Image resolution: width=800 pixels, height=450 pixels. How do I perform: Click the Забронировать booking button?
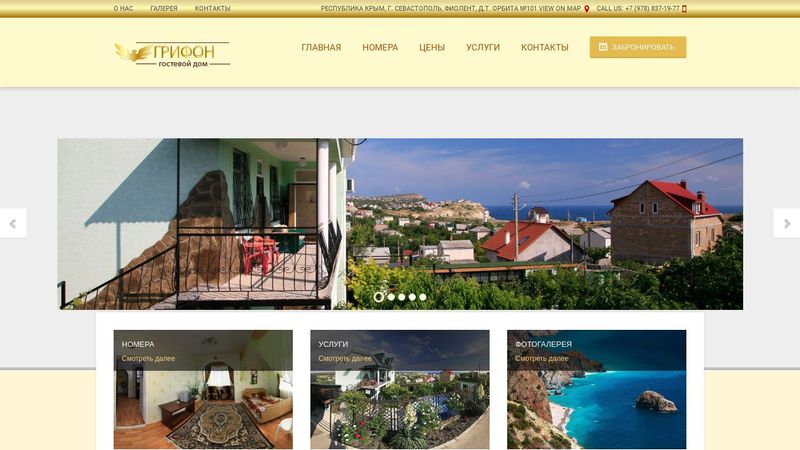point(638,47)
